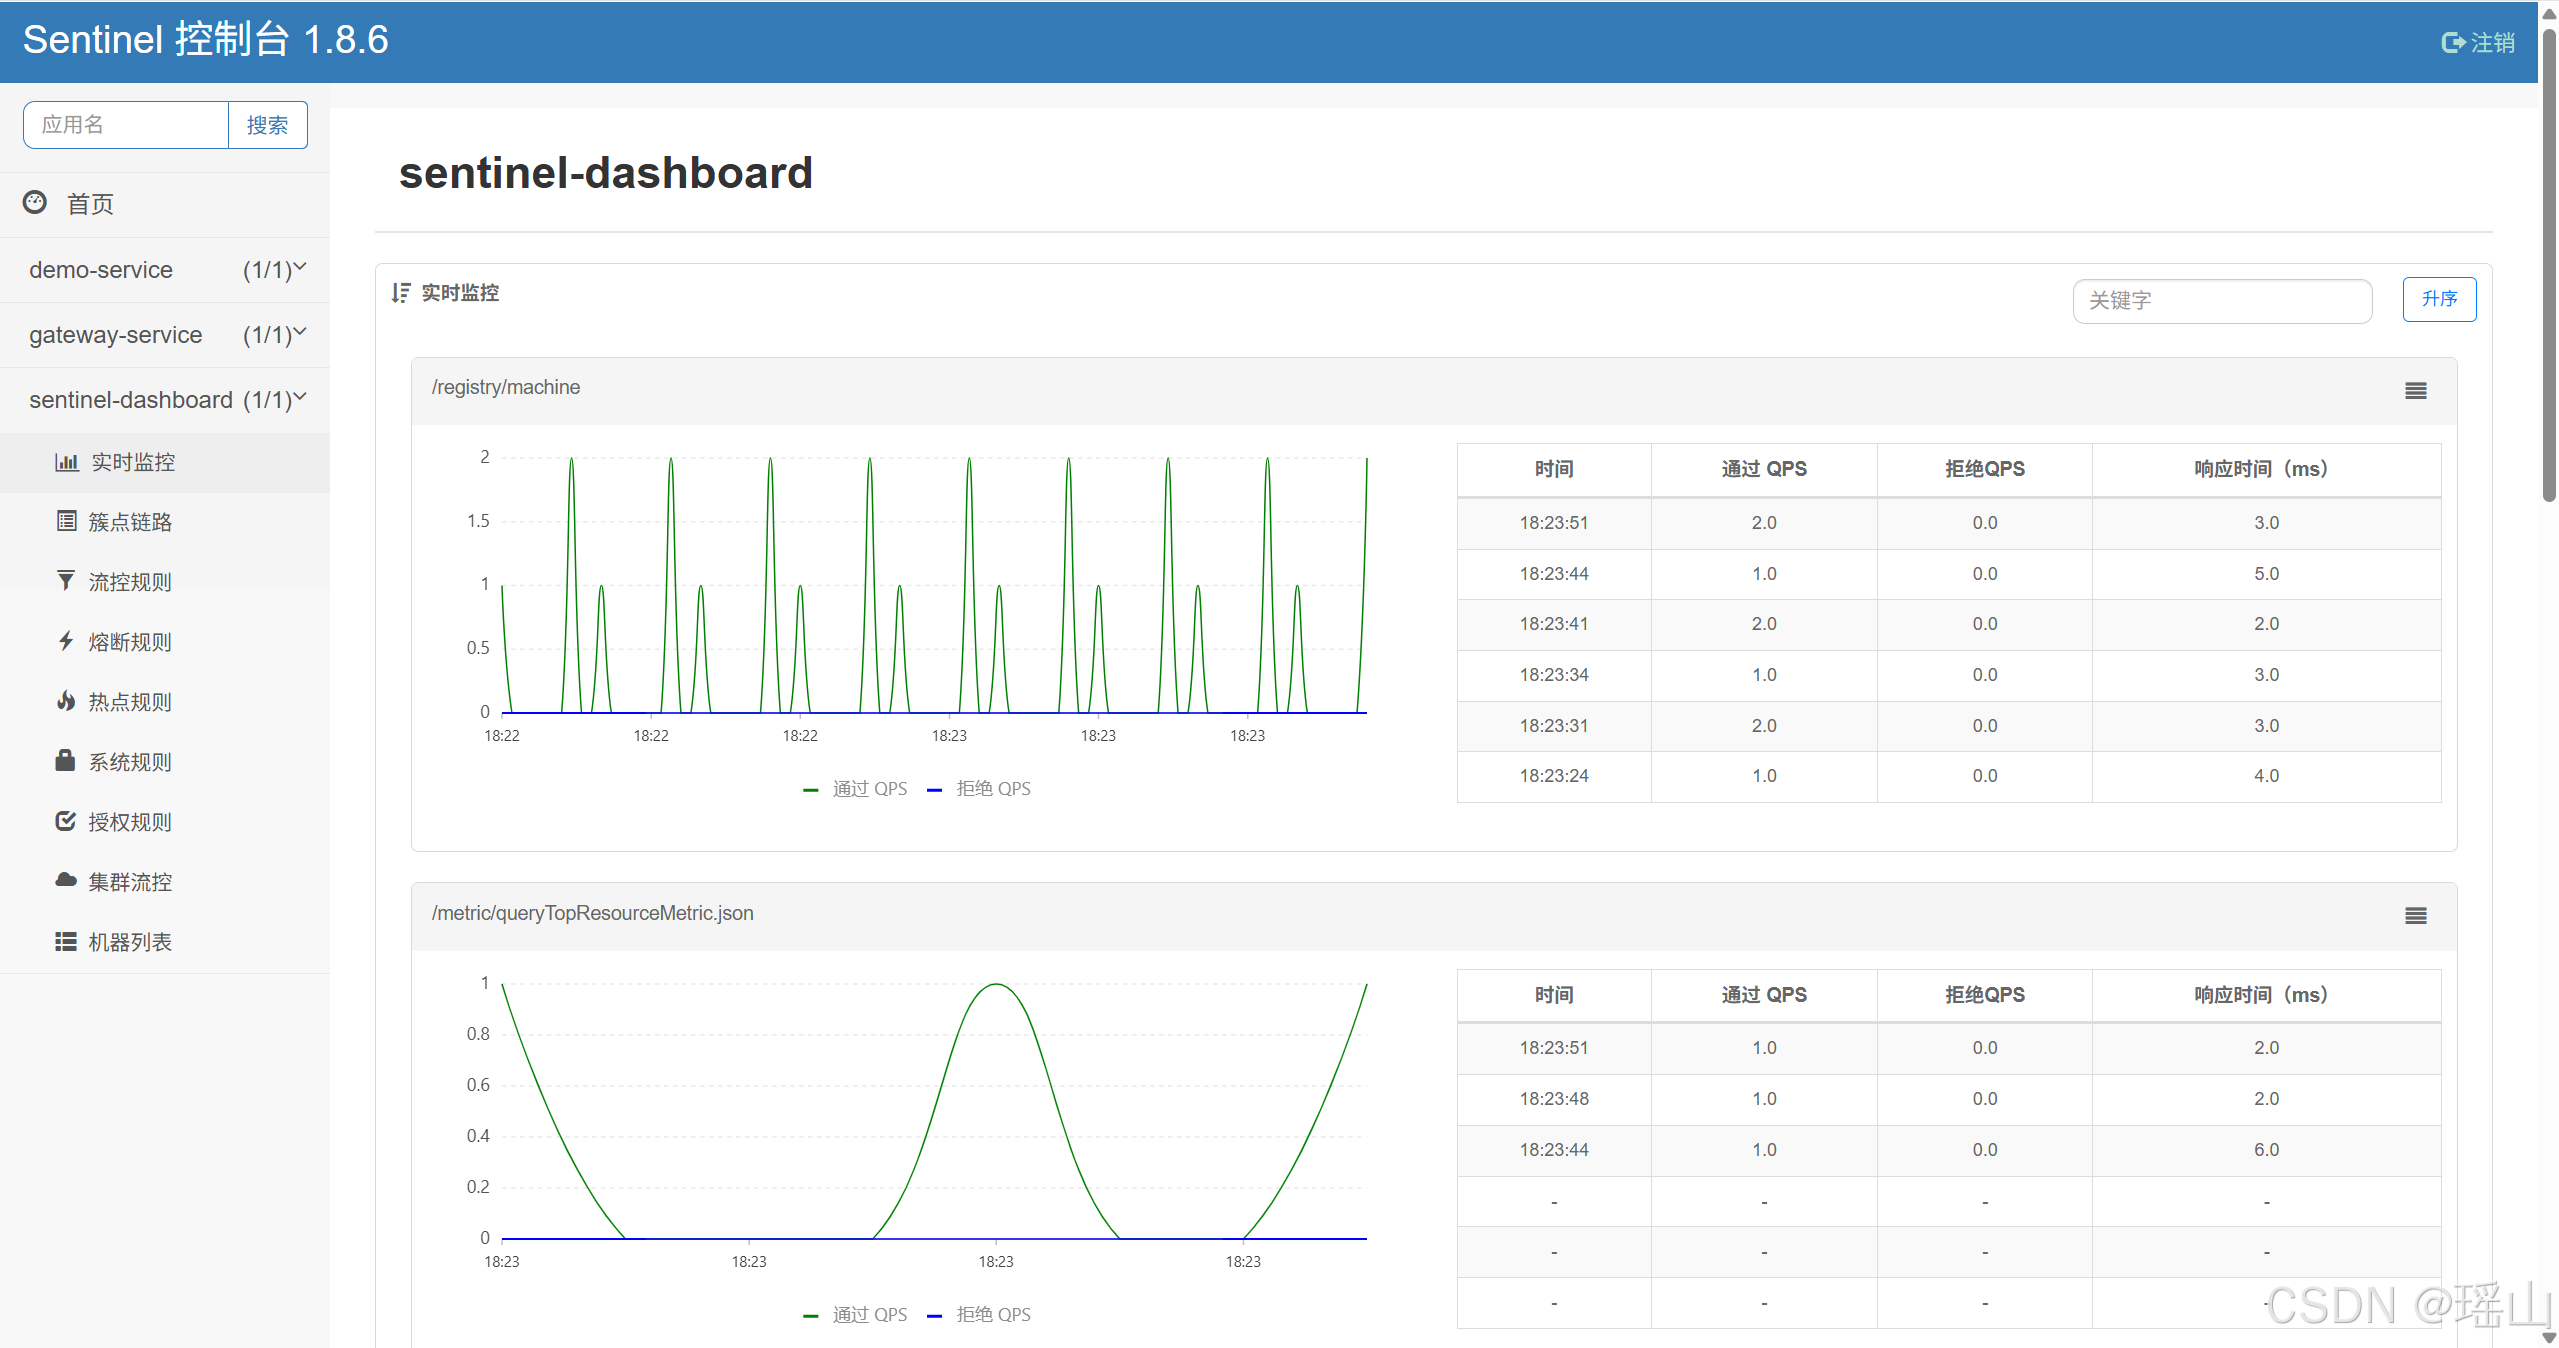Click the check-square icon for 授权规则
The image size is (2559, 1348).
[x=66, y=821]
